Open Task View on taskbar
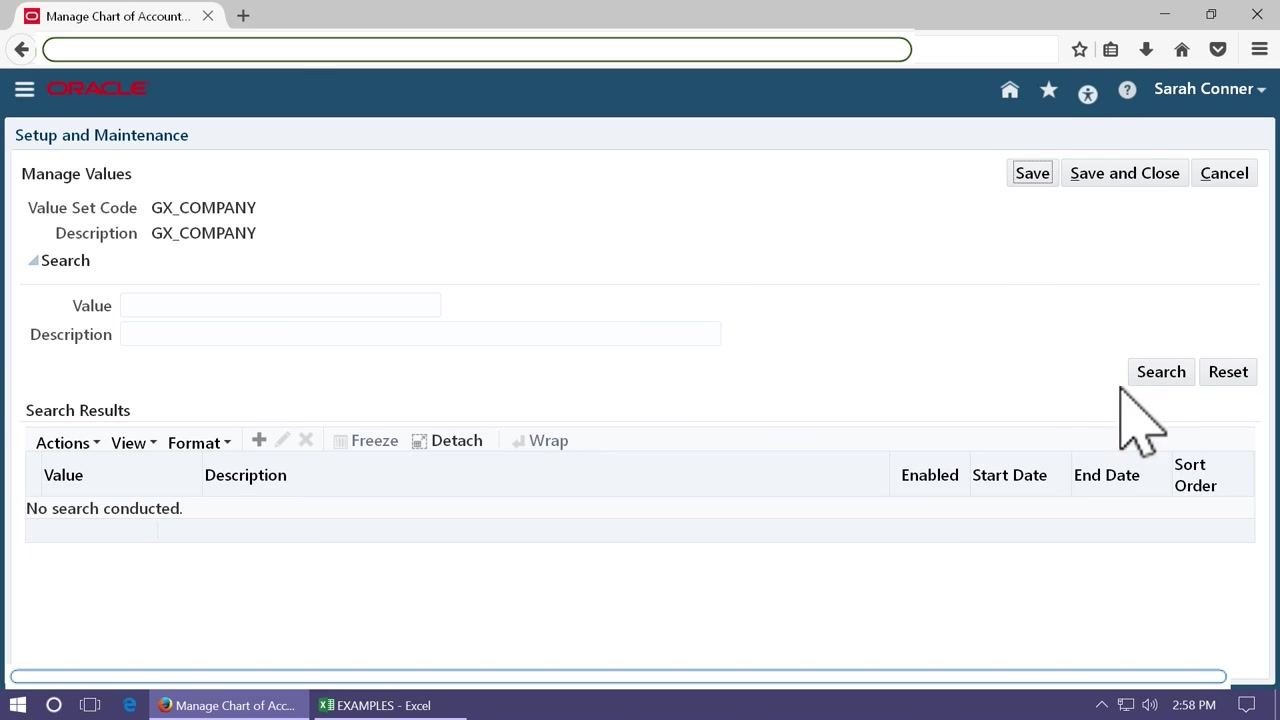This screenshot has height=720, width=1280. 90,705
